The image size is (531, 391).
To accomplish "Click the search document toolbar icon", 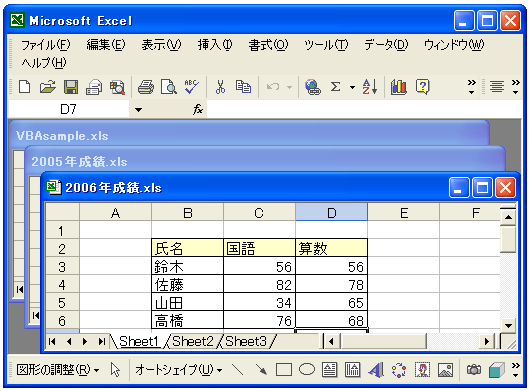I will (117, 87).
